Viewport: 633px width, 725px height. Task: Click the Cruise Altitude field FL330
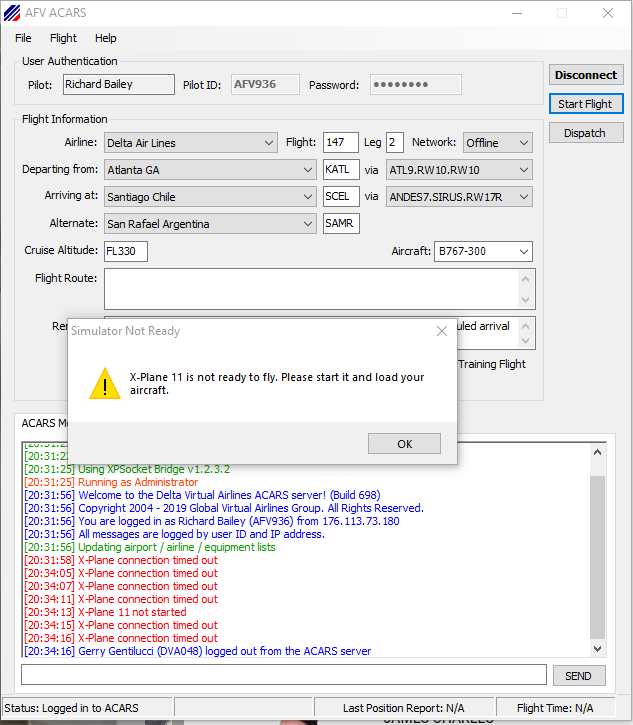point(126,251)
